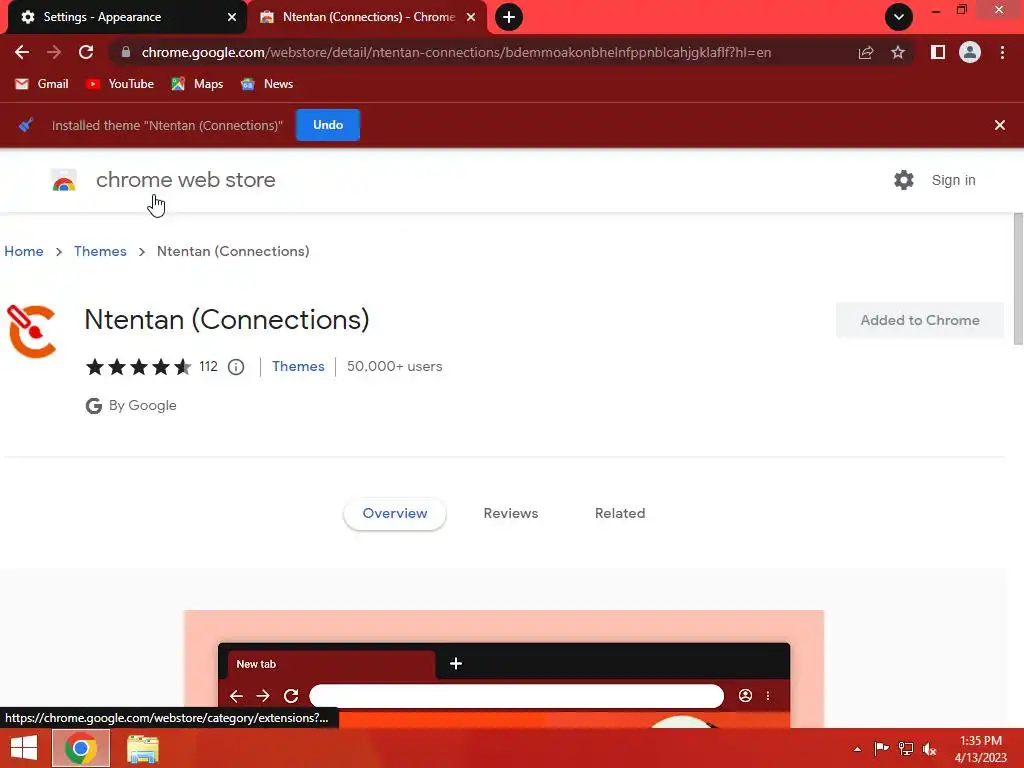1024x768 pixels.
Task: Reload the page with the refresh icon
Action: 86,52
